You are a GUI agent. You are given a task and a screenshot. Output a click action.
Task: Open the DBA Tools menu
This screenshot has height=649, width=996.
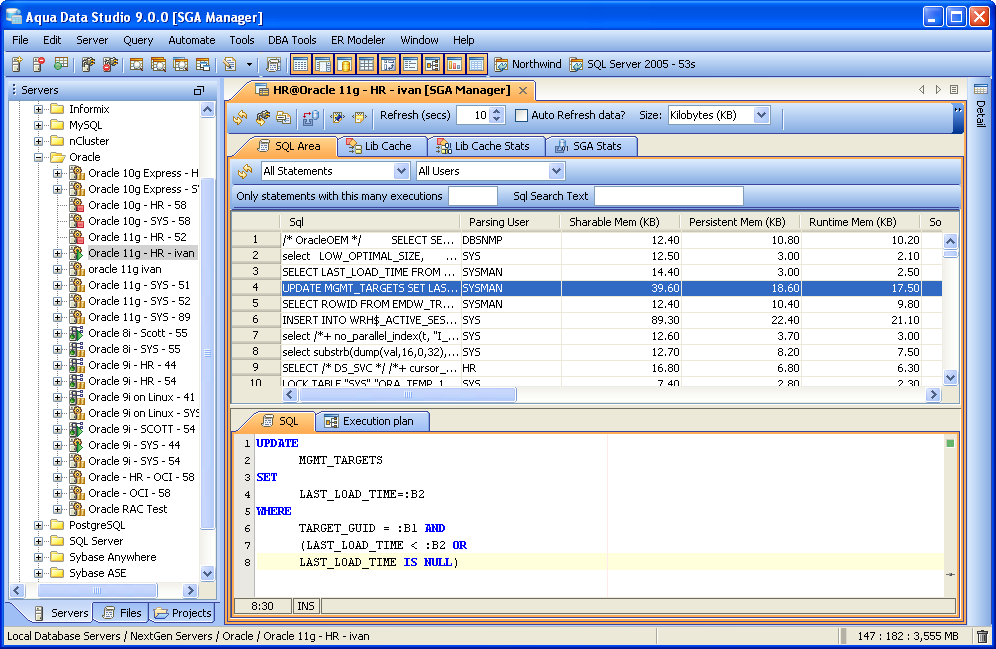pyautogui.click(x=292, y=40)
